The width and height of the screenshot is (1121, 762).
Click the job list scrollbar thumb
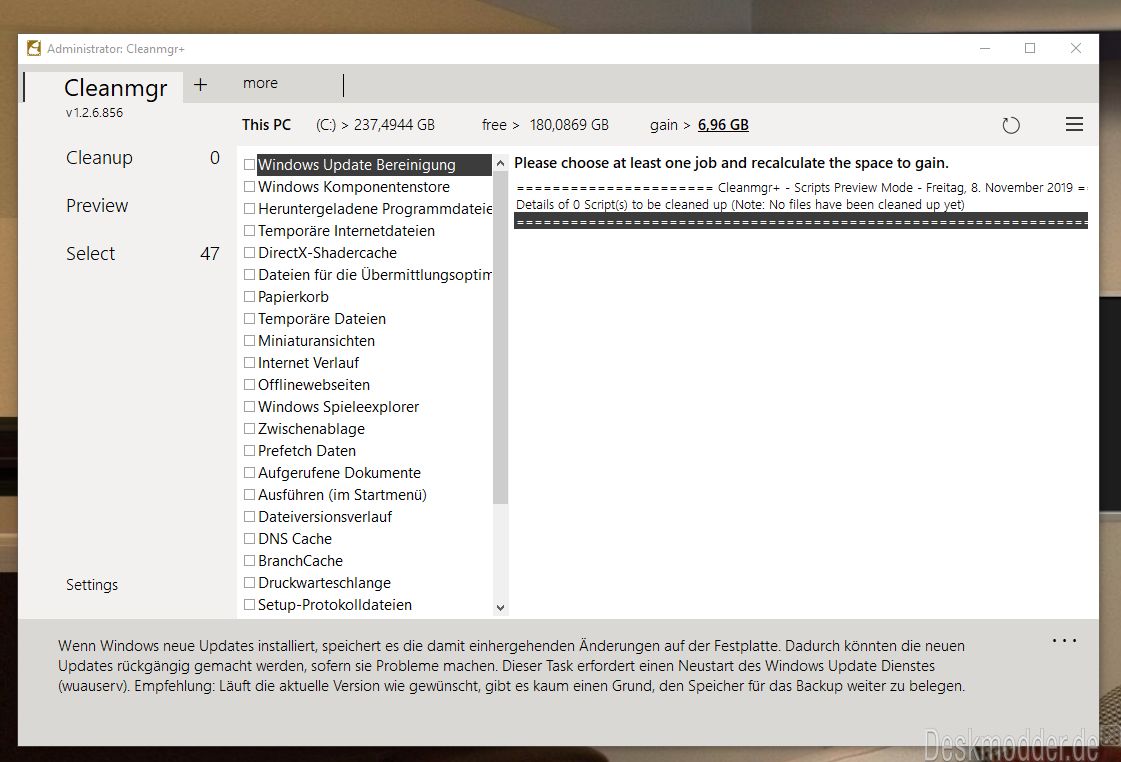pyautogui.click(x=500, y=337)
